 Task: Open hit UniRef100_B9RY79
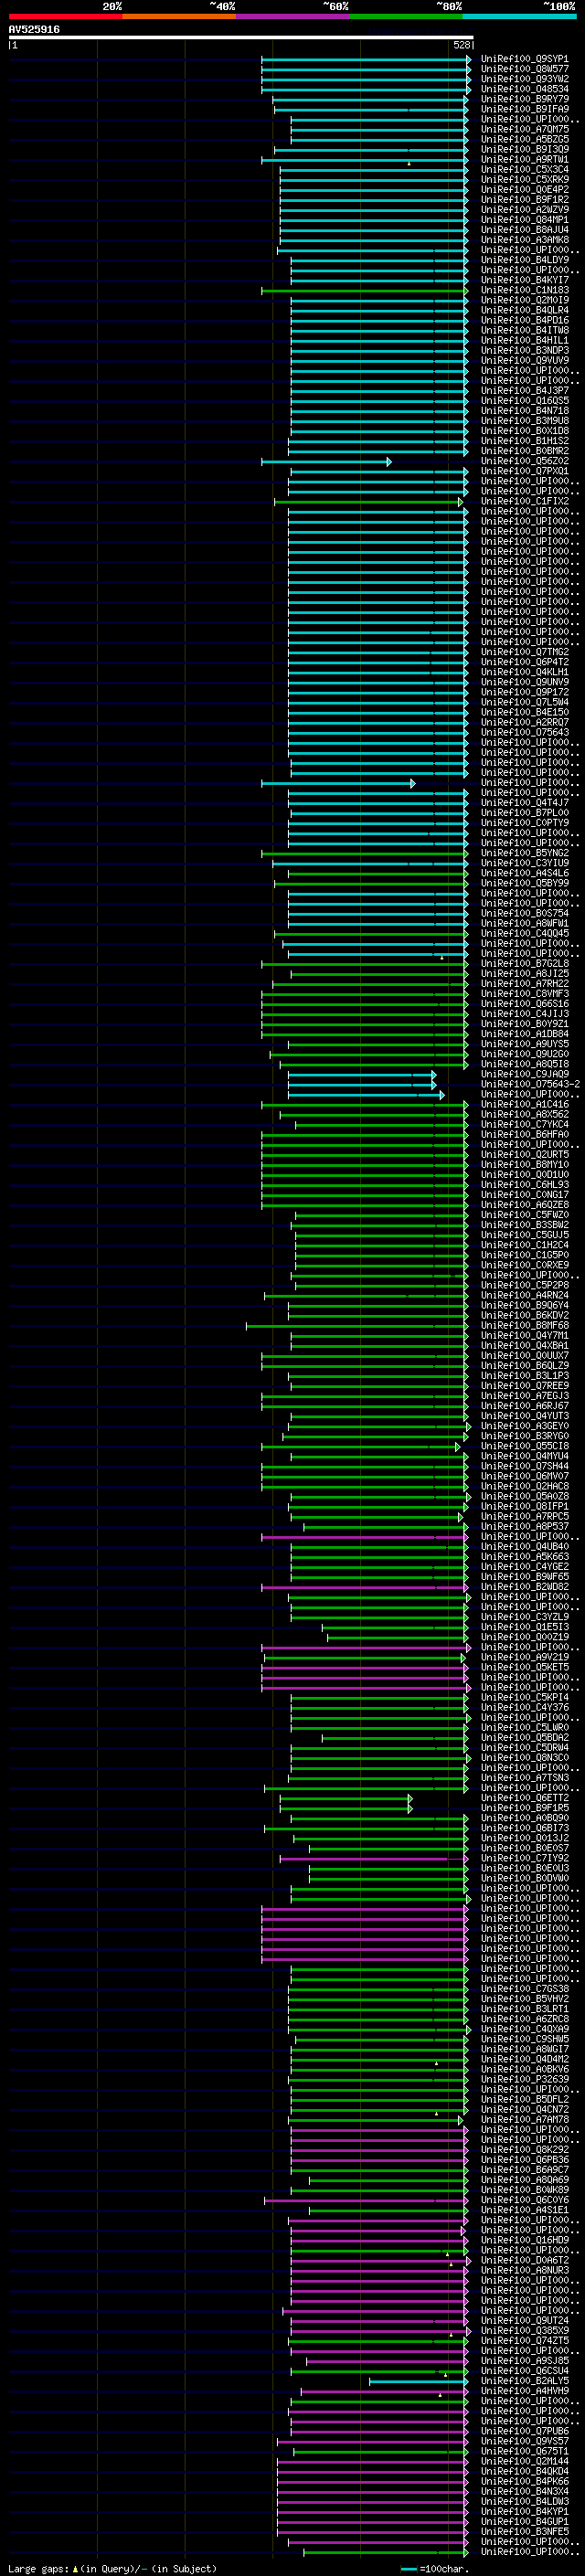click(524, 99)
